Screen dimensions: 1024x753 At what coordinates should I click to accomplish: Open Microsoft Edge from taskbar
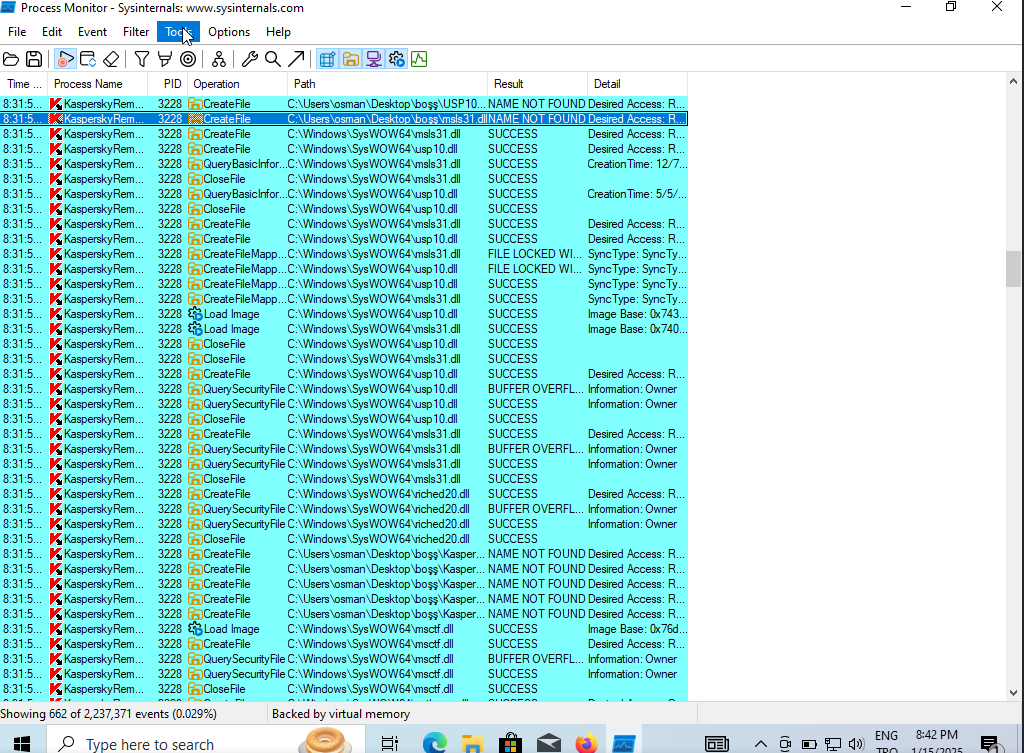pos(434,744)
